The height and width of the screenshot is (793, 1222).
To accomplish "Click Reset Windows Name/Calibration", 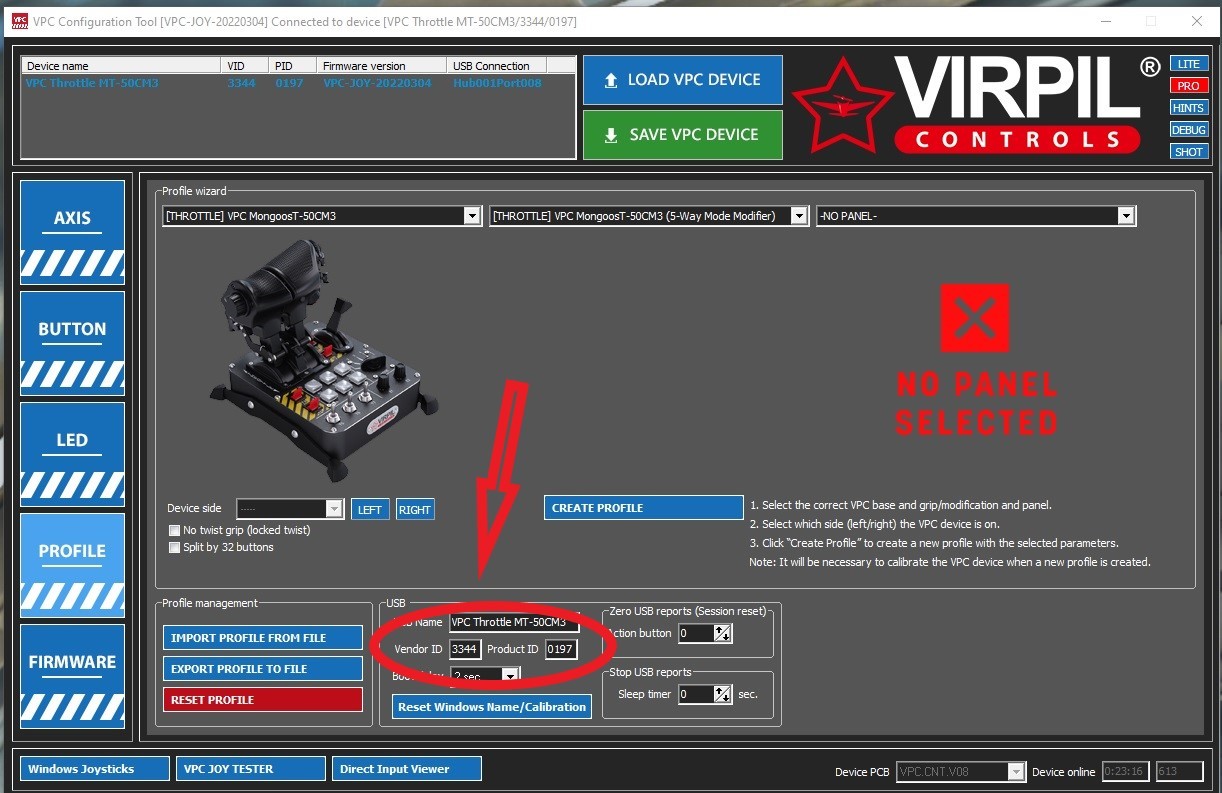I will [x=492, y=707].
